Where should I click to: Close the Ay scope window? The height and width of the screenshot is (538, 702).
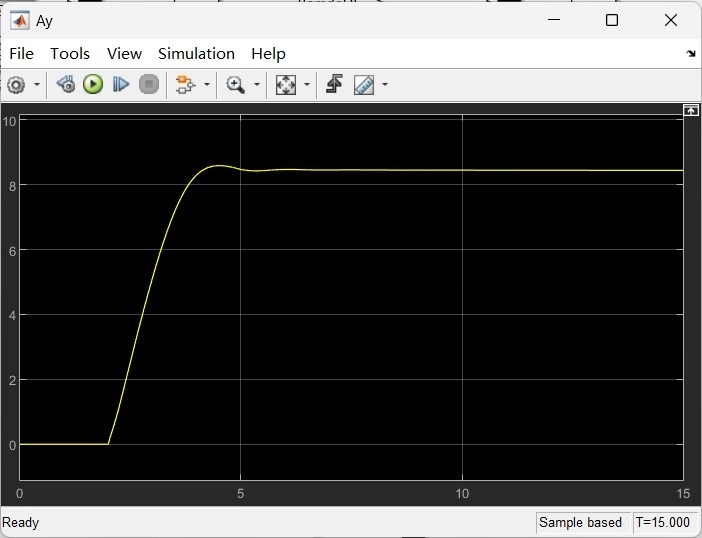pos(671,20)
